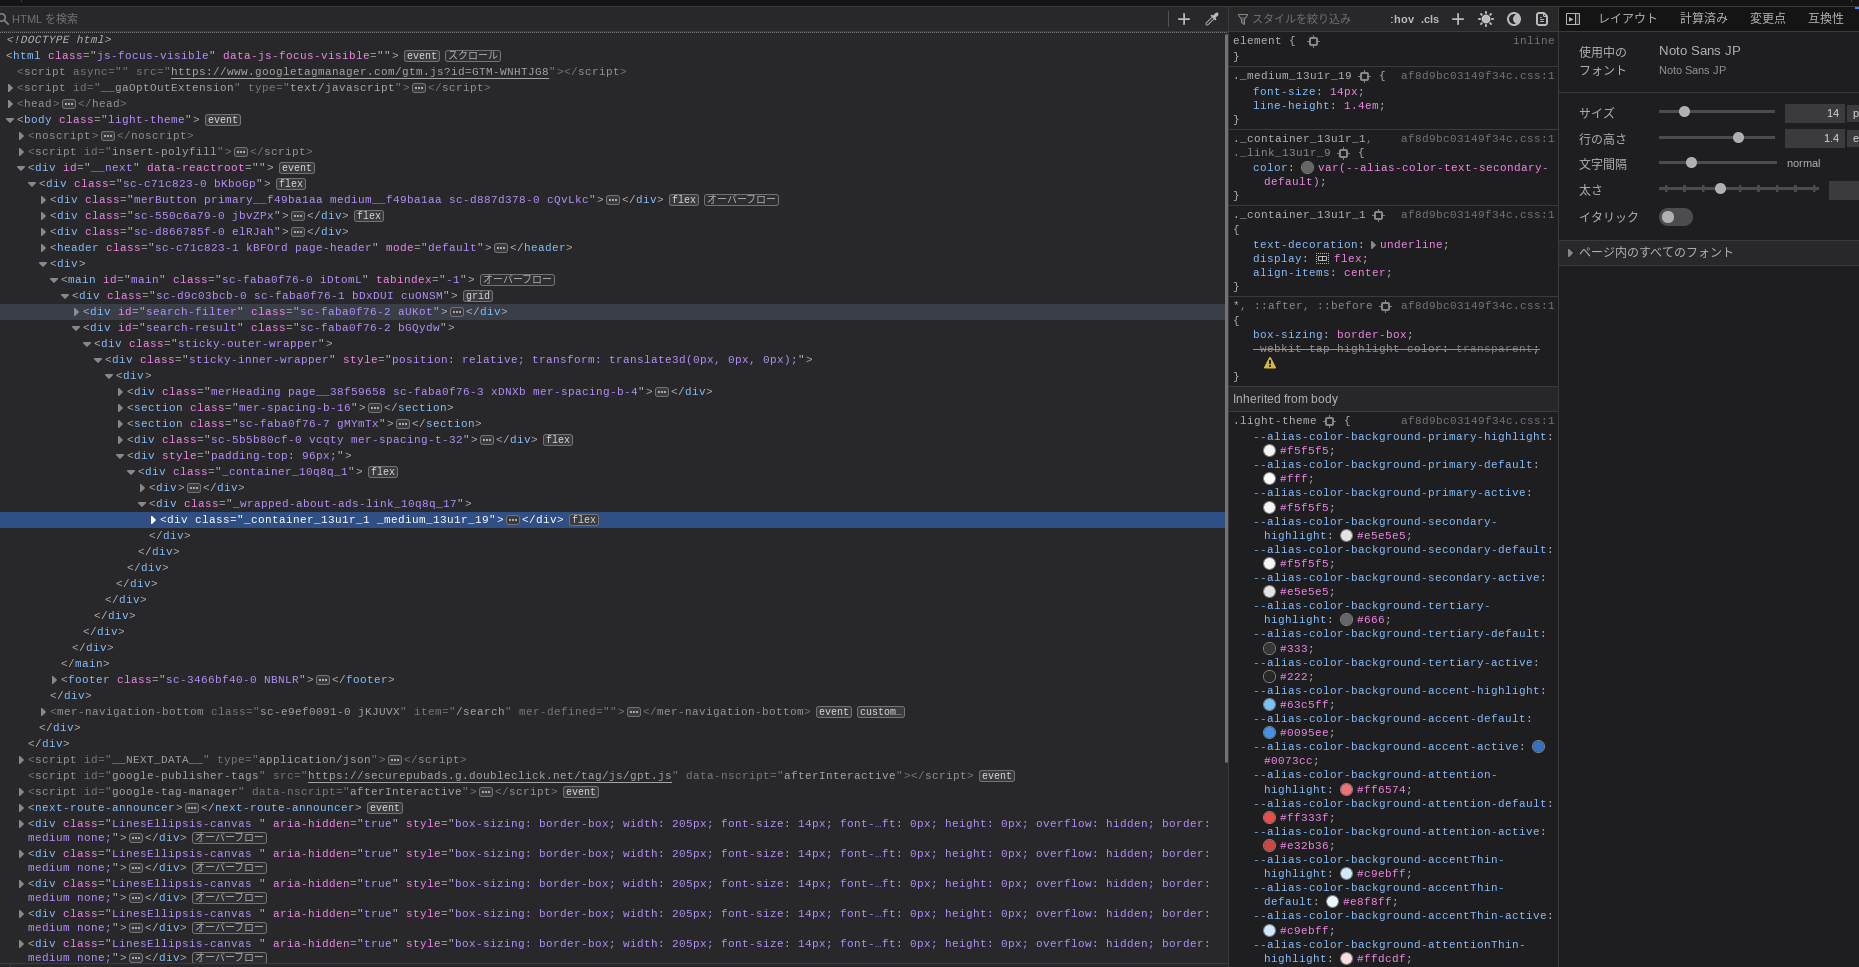Toggle the flex highlighter badge on _container_13u1r_1

point(584,519)
